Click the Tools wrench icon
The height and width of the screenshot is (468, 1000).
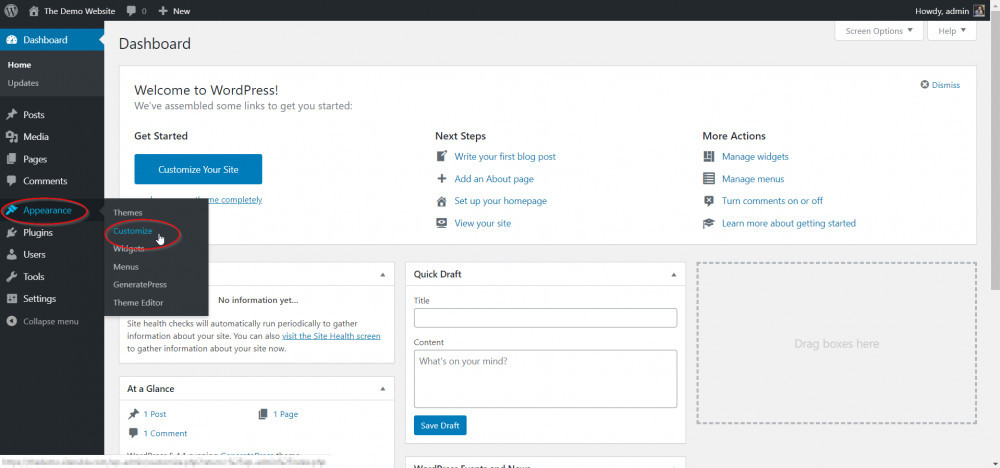coord(11,277)
